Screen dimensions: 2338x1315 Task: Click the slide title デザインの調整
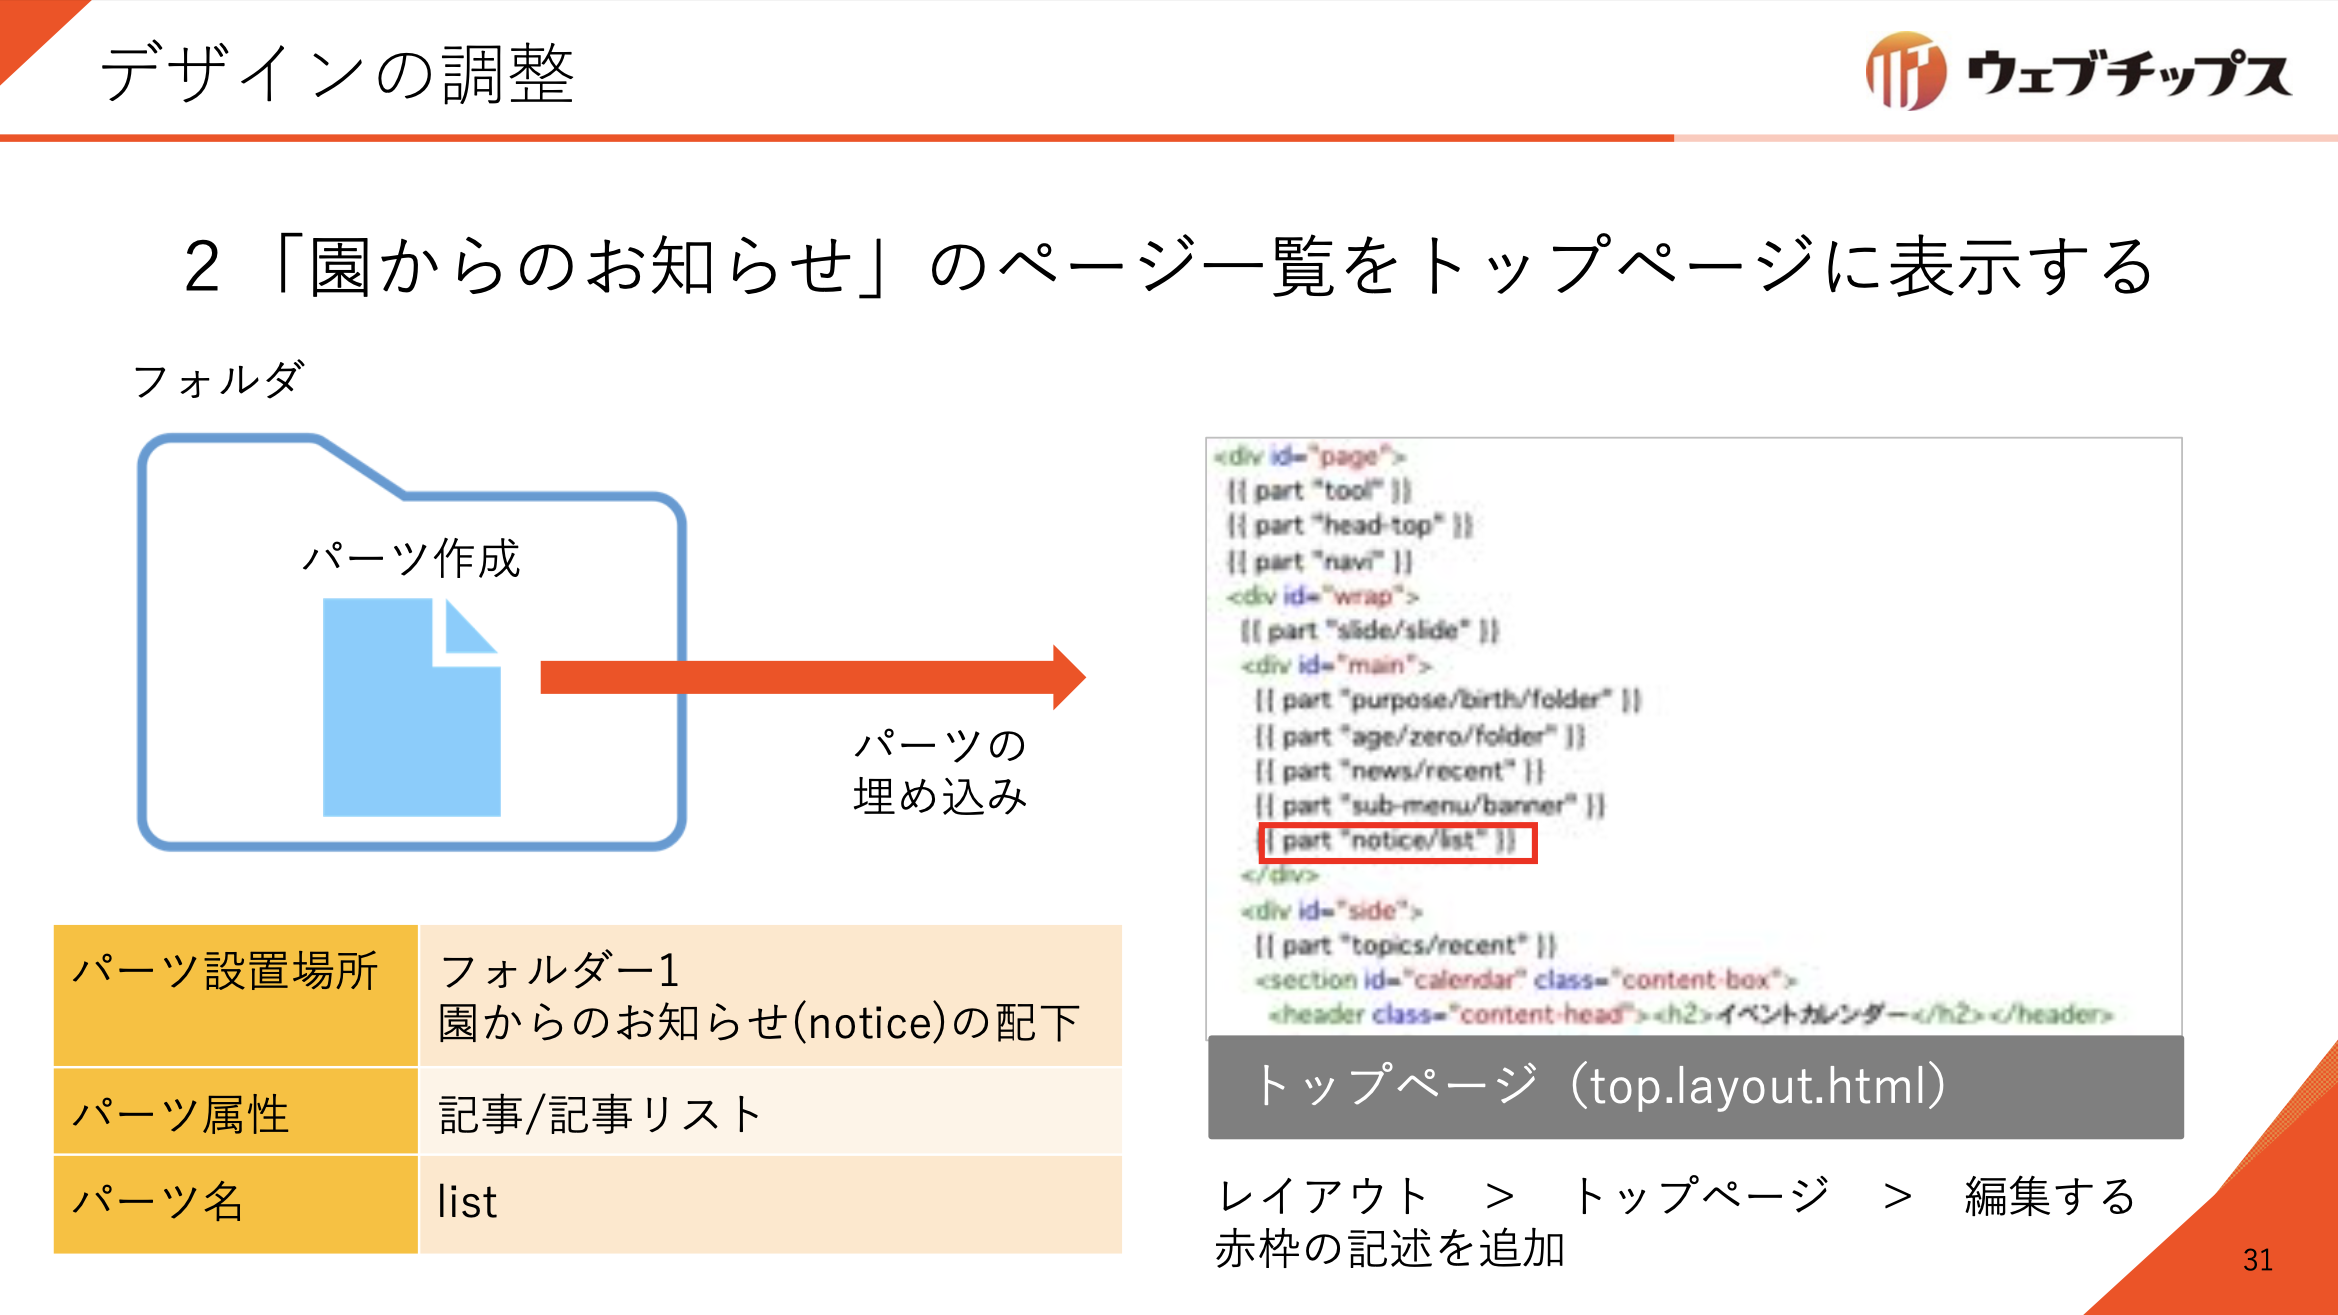(x=337, y=74)
